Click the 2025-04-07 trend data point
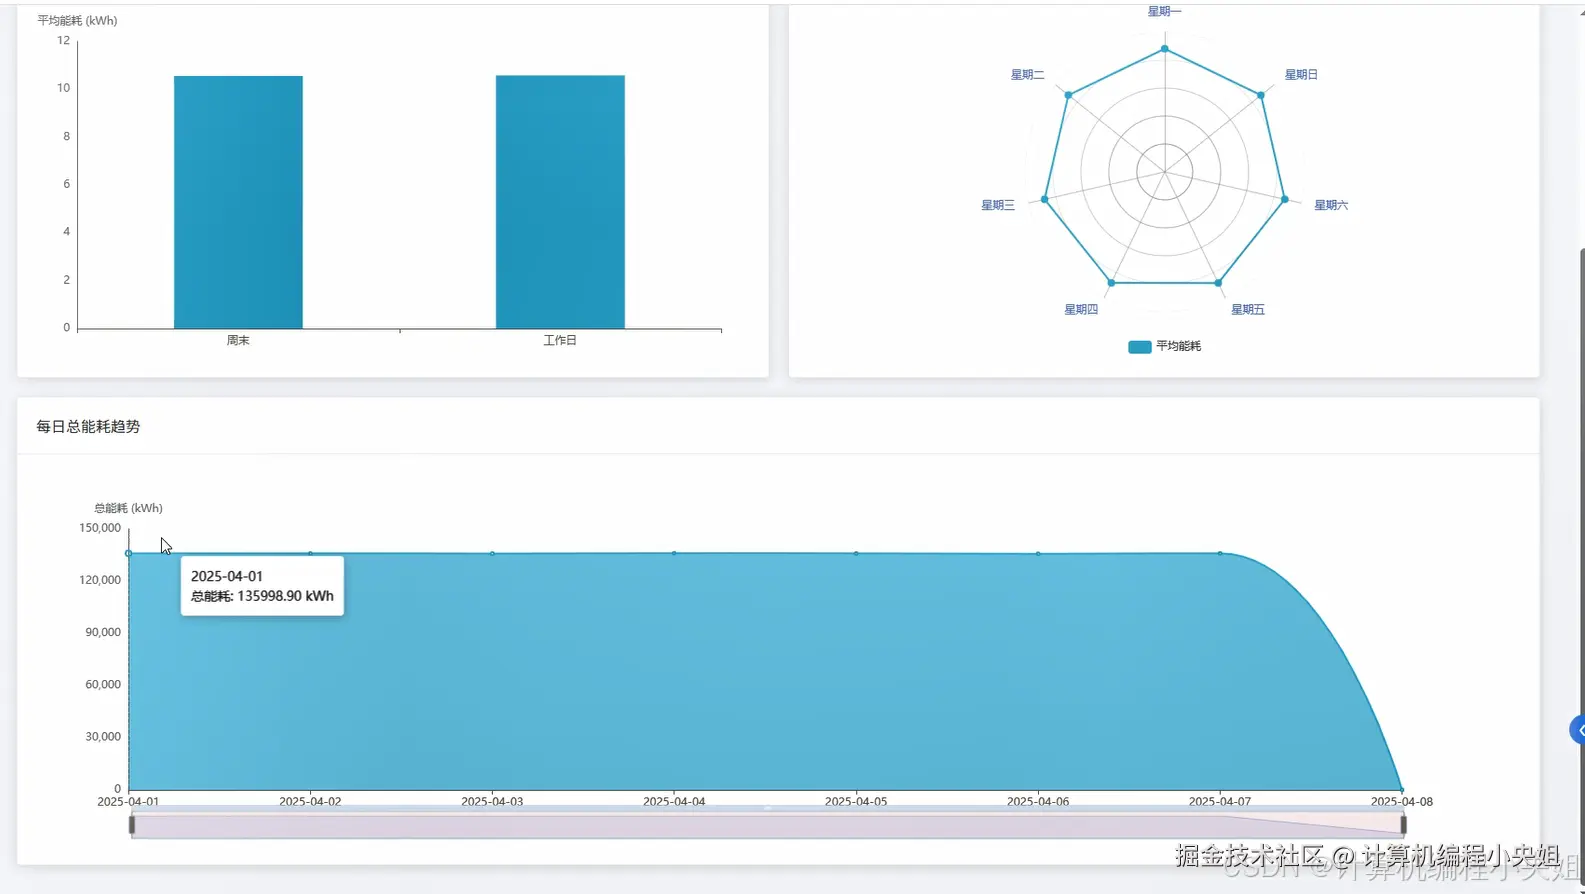The image size is (1585, 894). point(1220,553)
